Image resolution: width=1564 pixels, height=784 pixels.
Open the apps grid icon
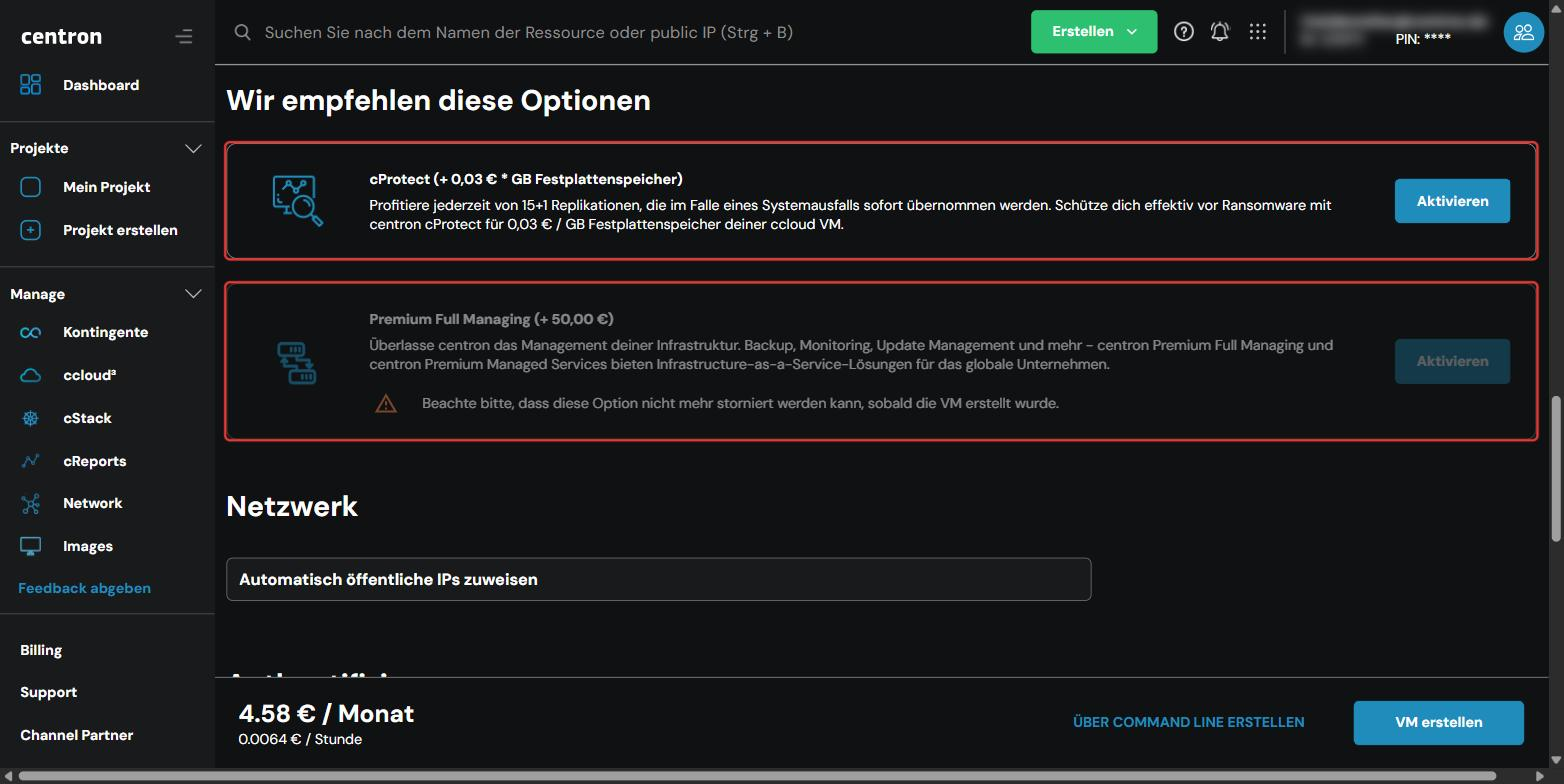point(1258,32)
